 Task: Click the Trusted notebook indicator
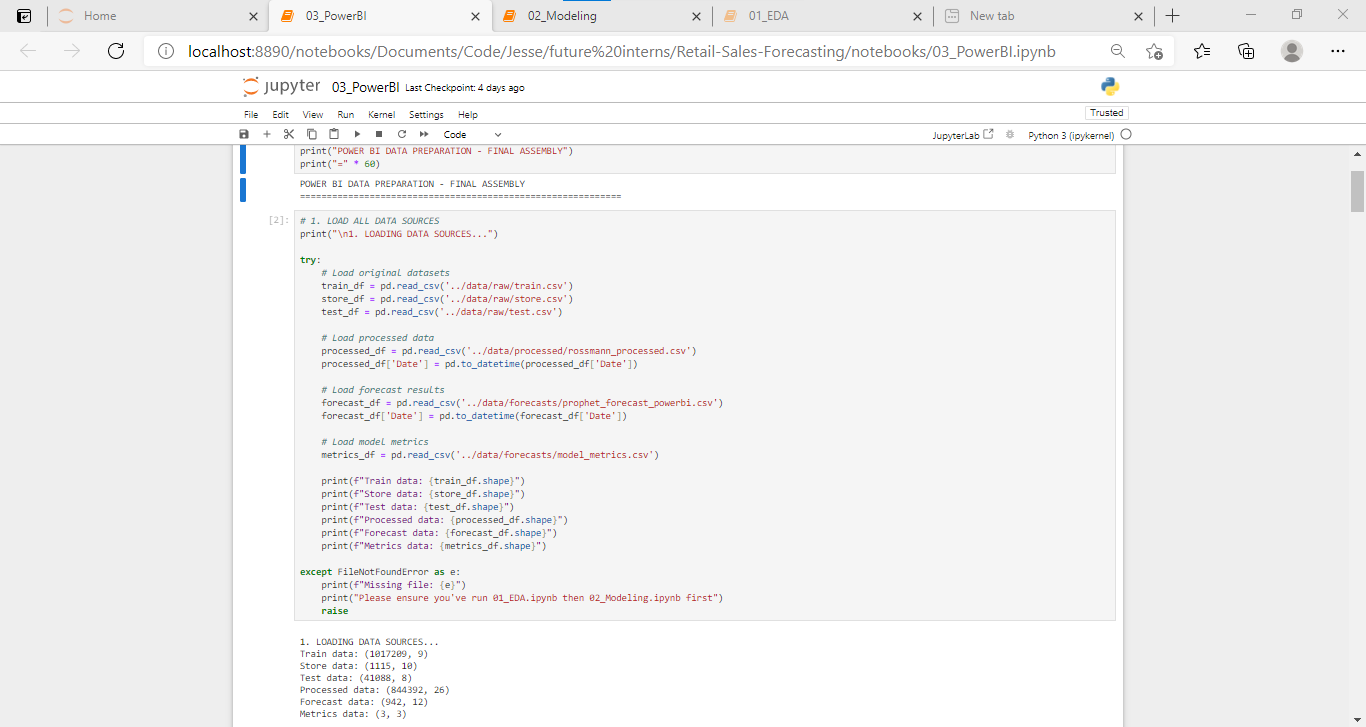pyautogui.click(x=1106, y=113)
